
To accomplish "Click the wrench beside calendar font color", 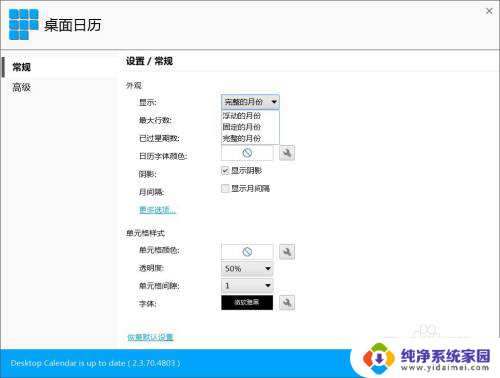I will point(287,153).
